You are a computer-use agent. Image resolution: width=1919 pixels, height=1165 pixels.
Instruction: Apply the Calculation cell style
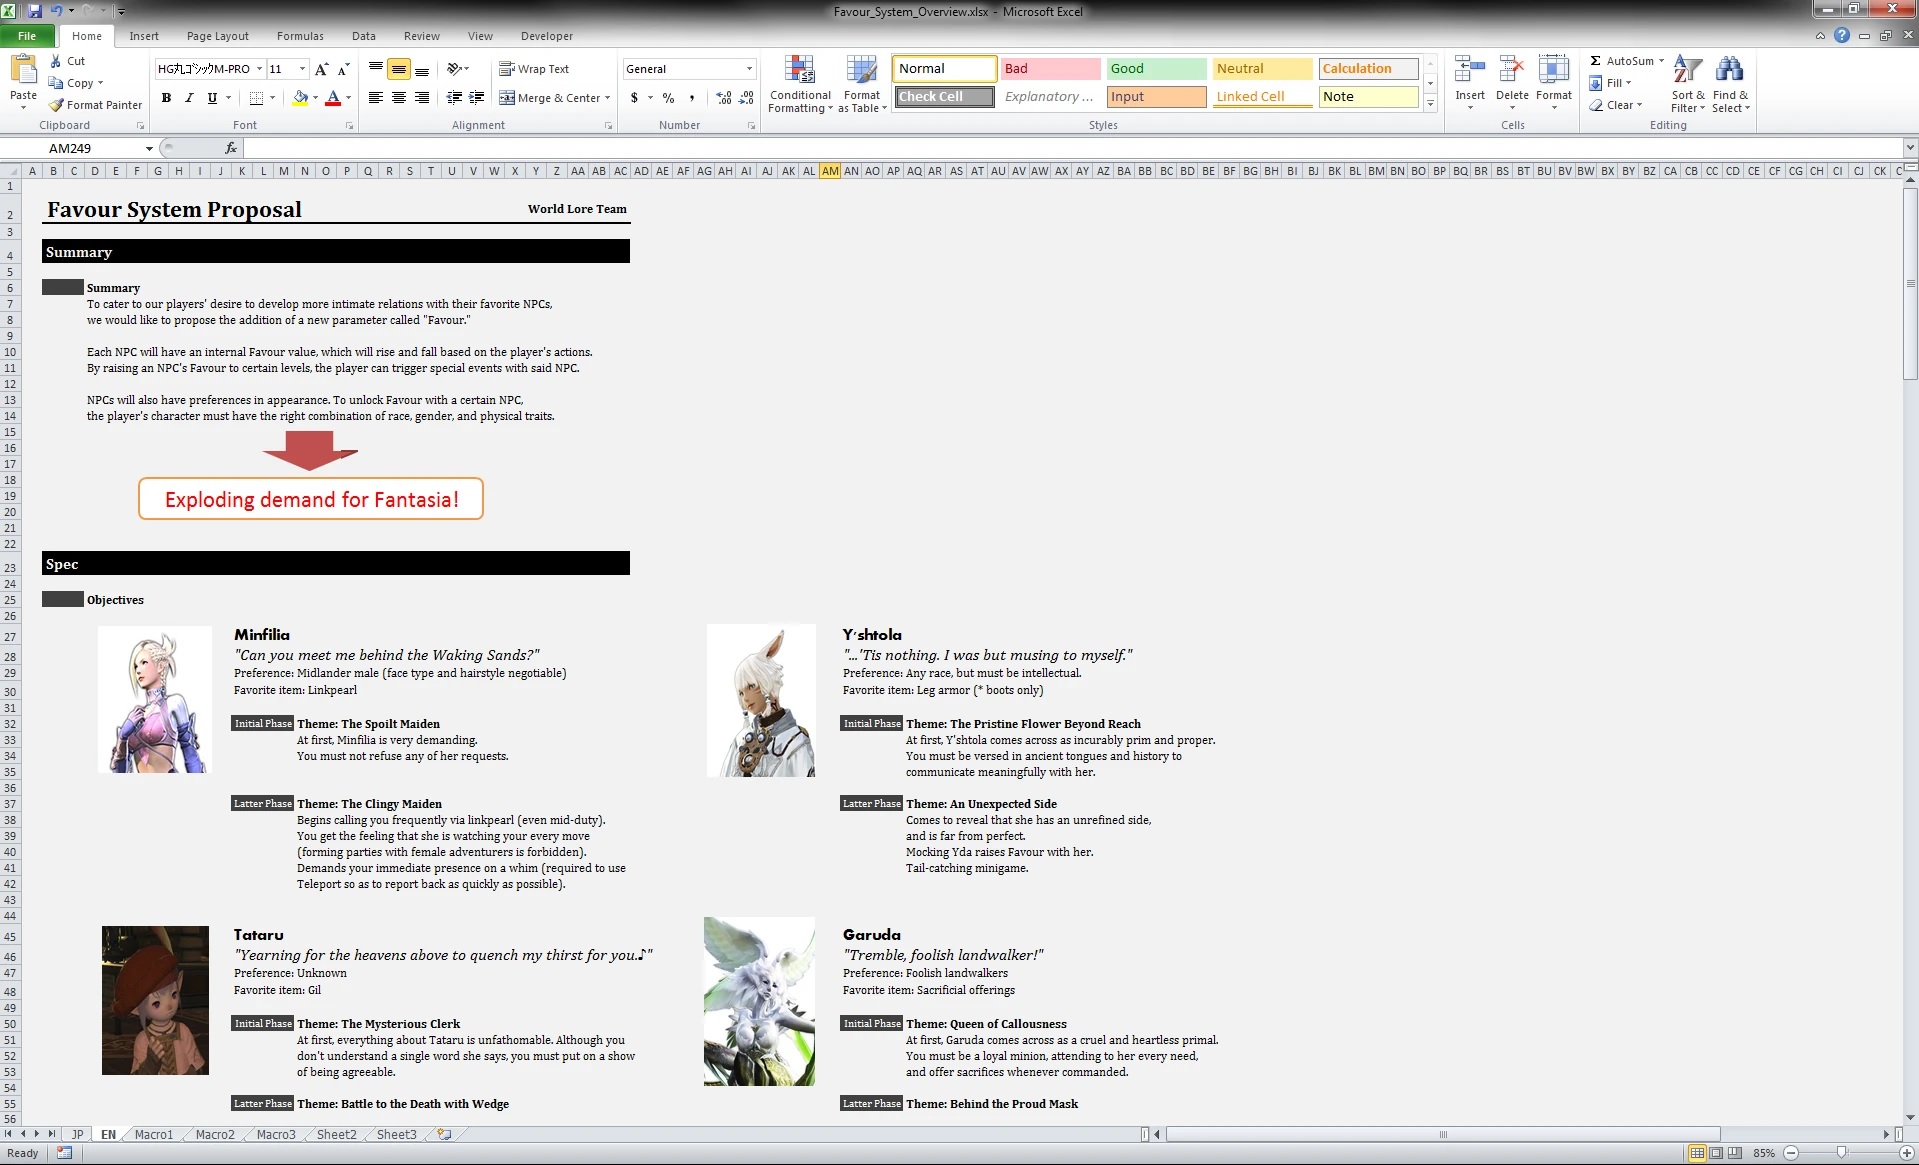coord(1368,69)
